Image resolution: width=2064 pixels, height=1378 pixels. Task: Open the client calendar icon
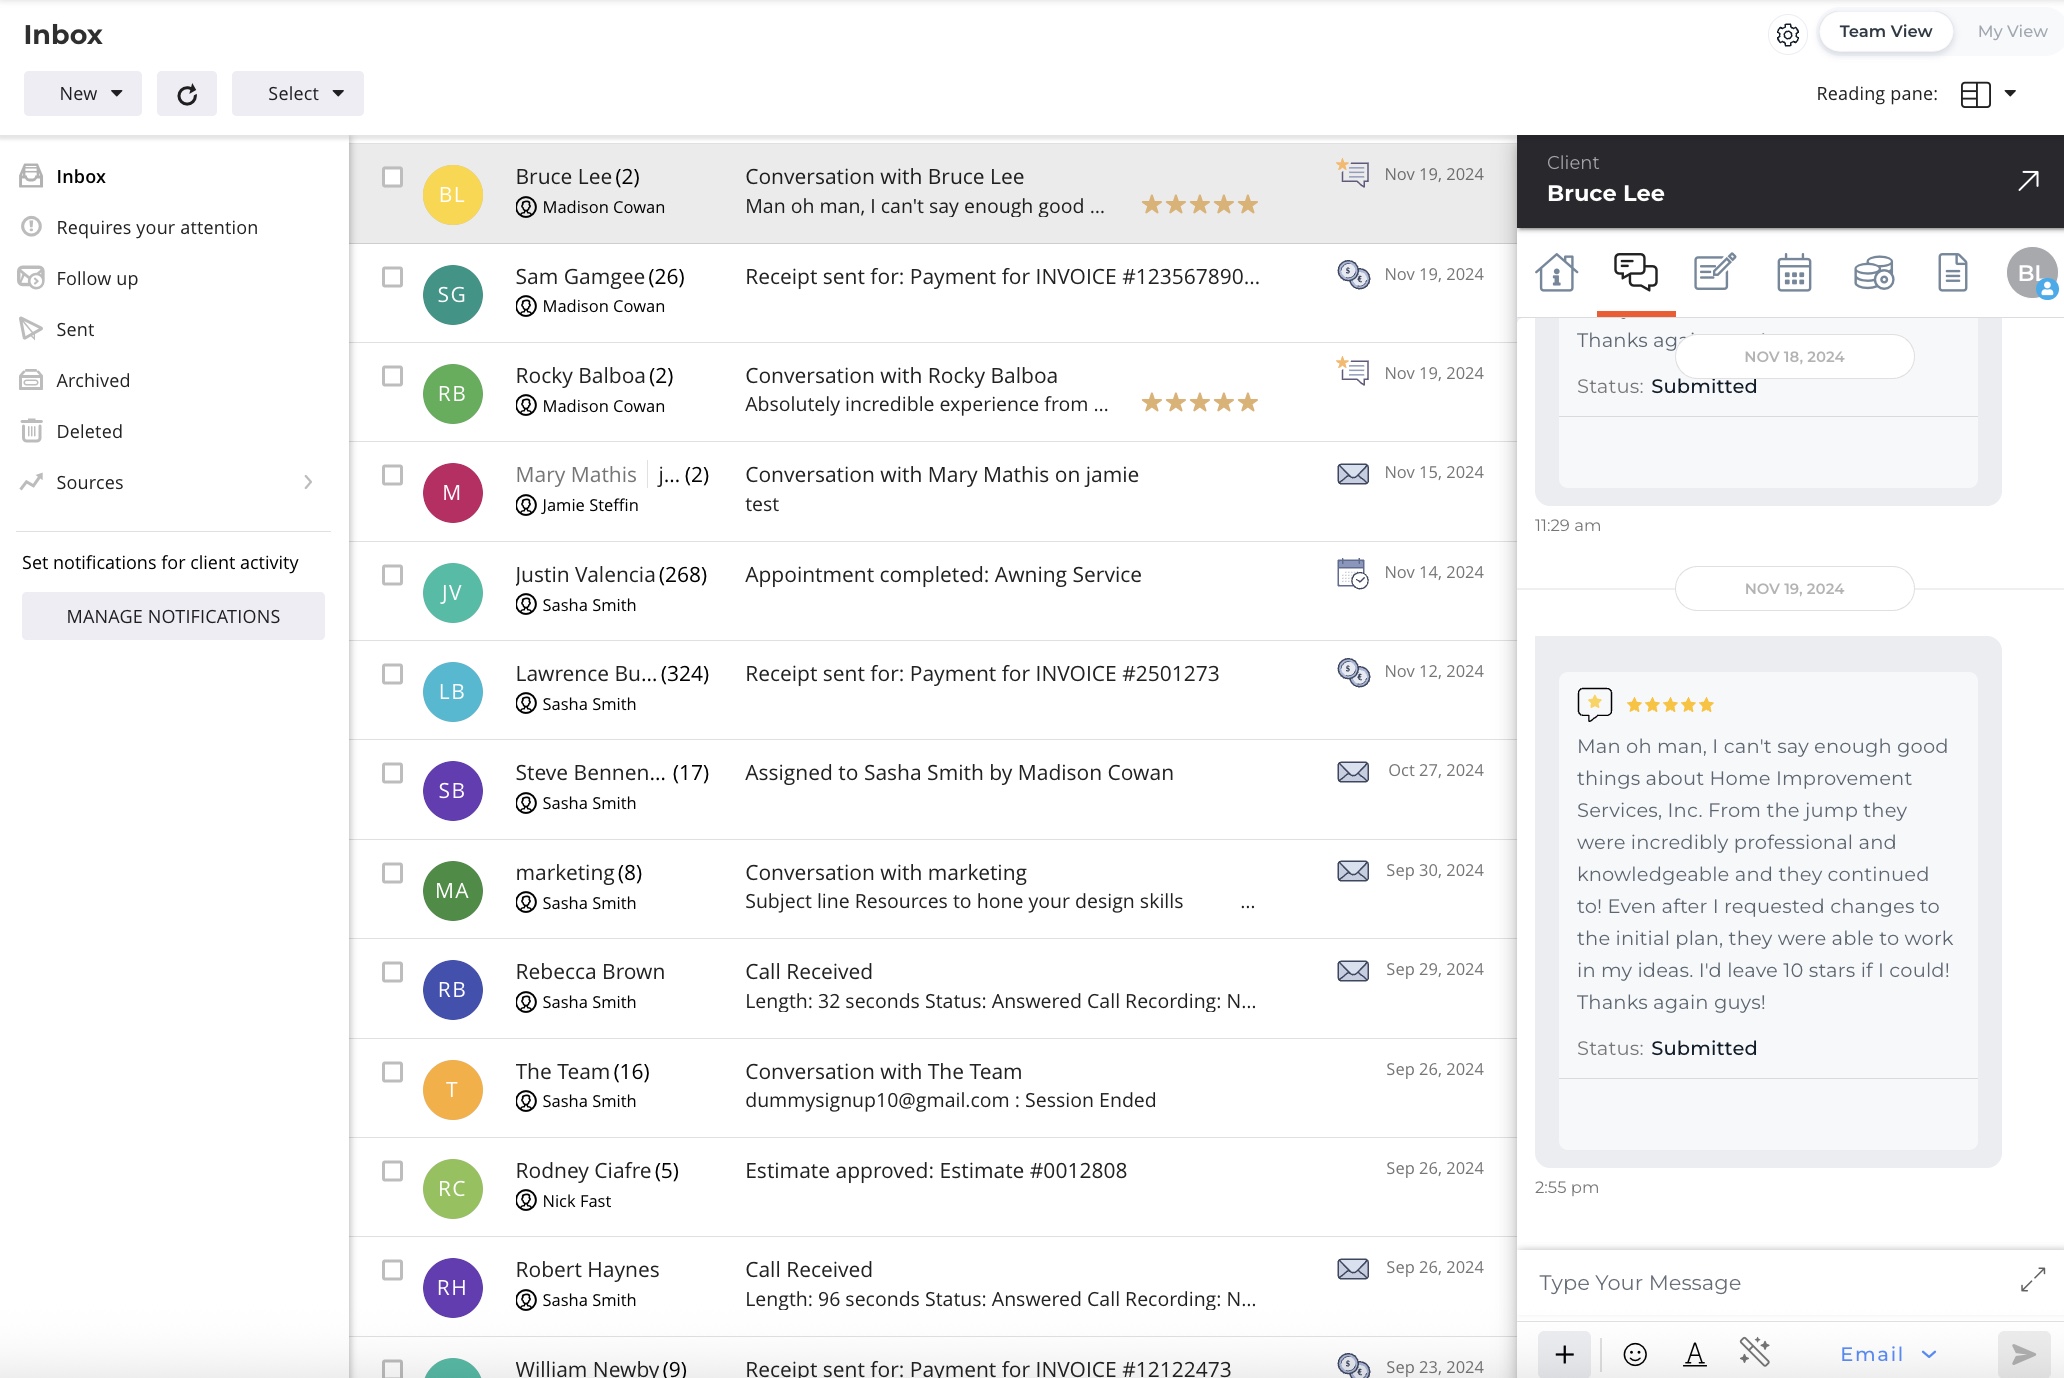tap(1794, 272)
